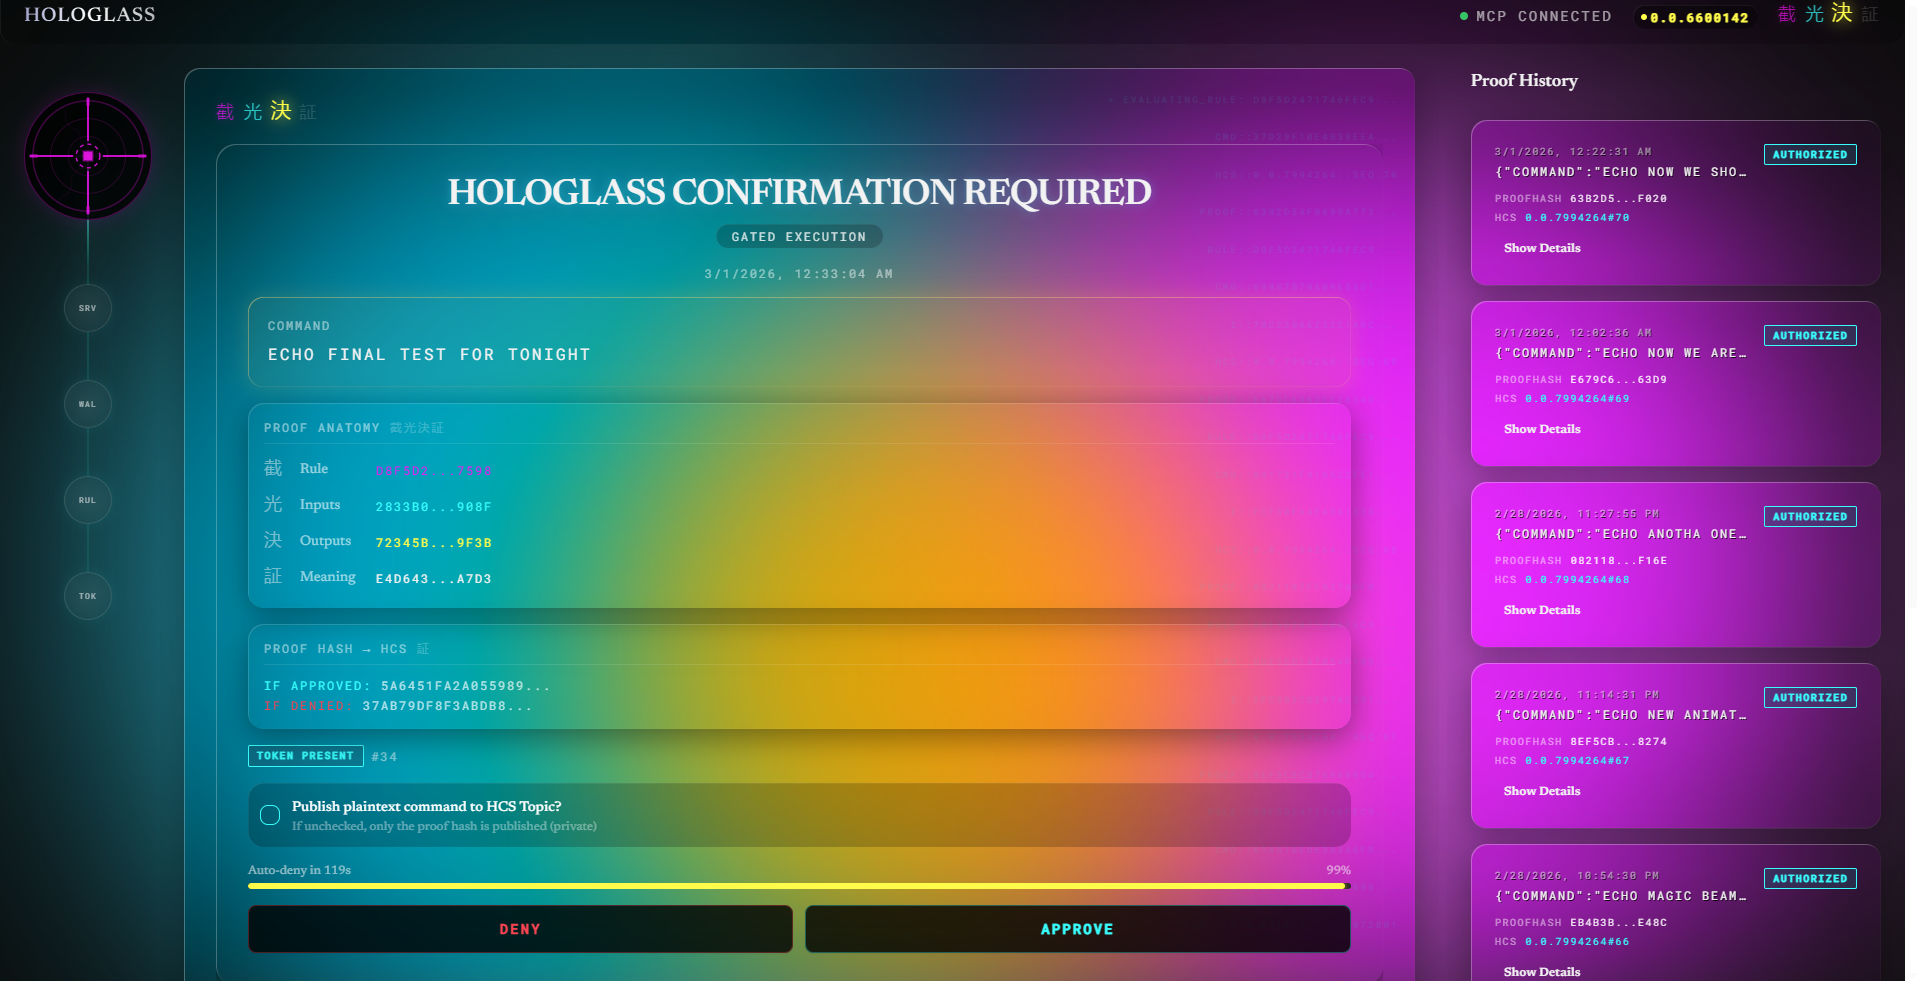Expand Show Details on the ECHO ANOTHA ONE proof
Screen dimensions: 1920x981
pos(1542,609)
